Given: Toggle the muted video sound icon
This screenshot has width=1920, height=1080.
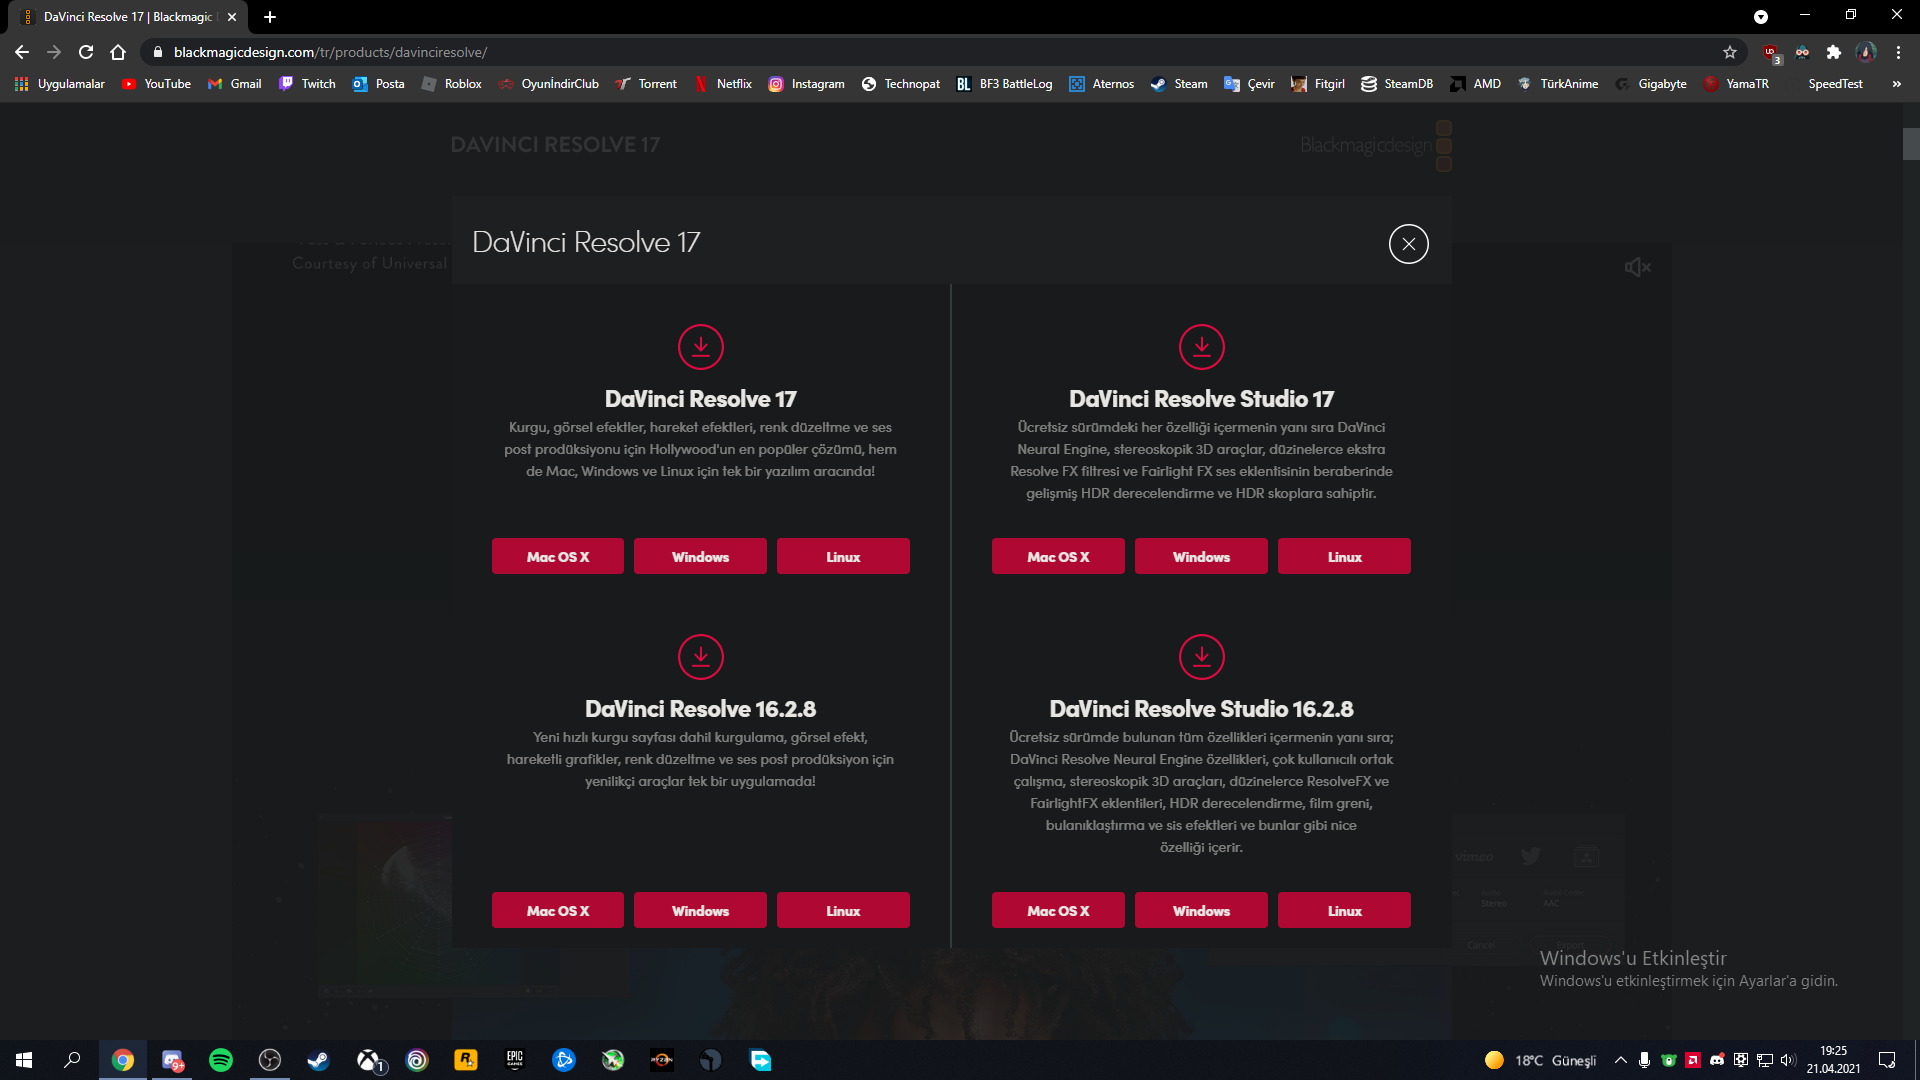Looking at the screenshot, I should click(1637, 267).
